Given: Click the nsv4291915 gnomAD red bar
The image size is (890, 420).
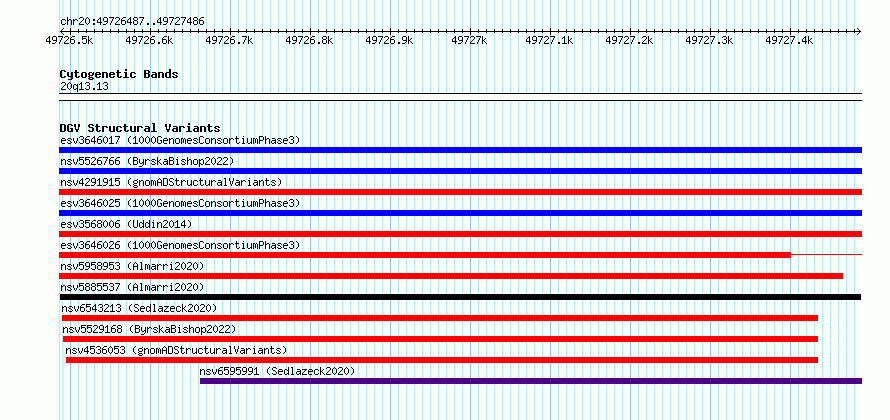Looking at the screenshot, I should pyautogui.click(x=460, y=192).
